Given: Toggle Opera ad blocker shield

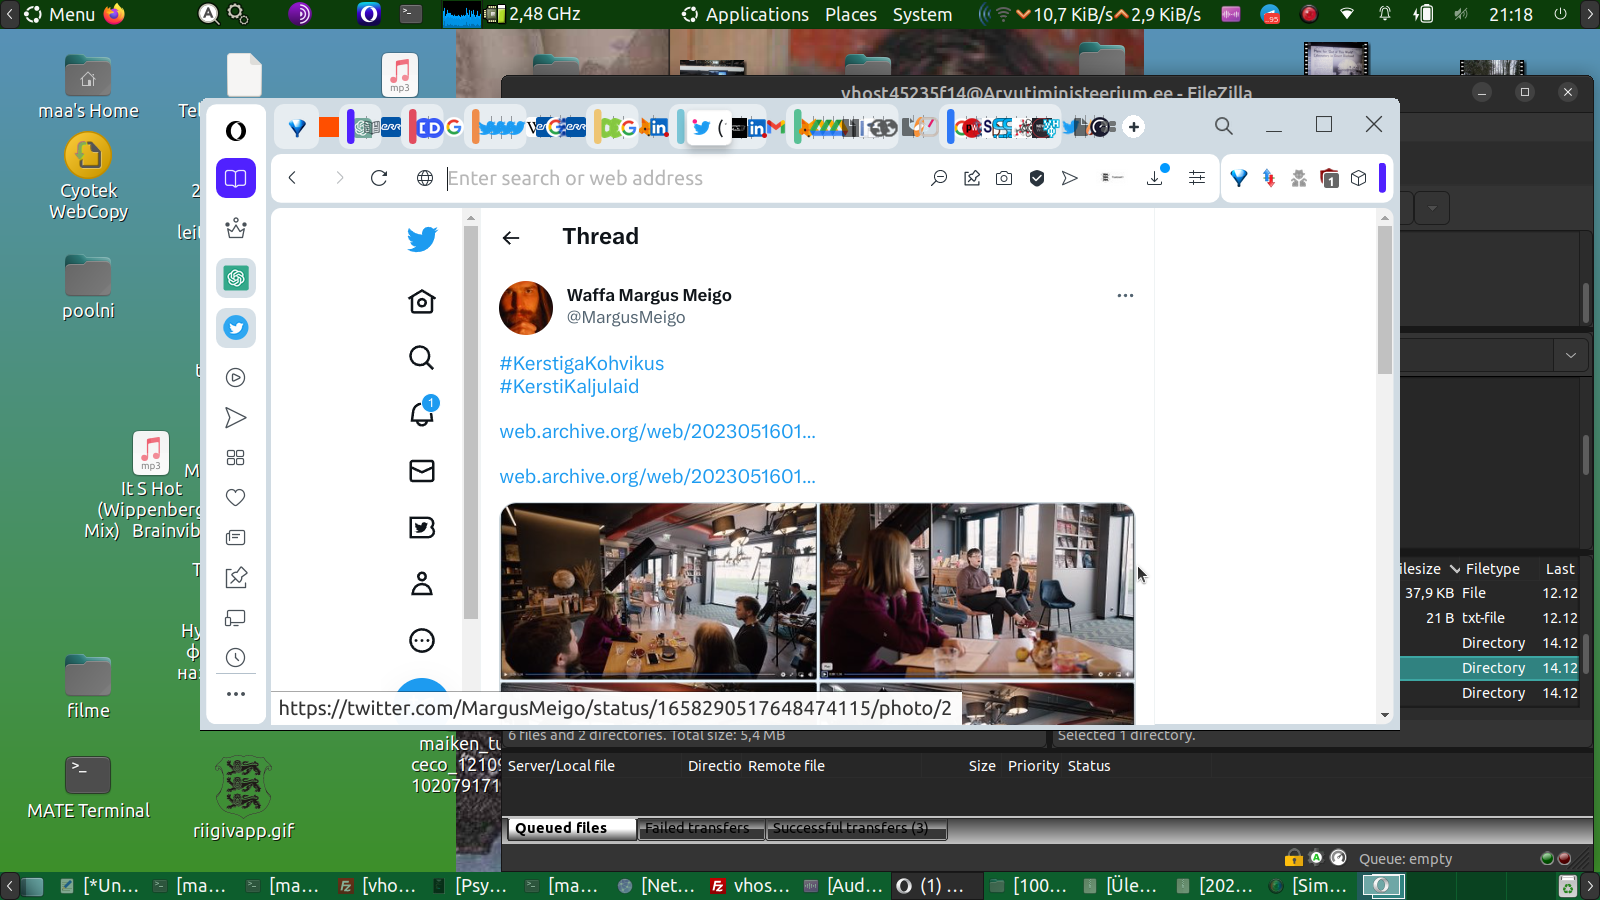Looking at the screenshot, I should tap(1037, 178).
